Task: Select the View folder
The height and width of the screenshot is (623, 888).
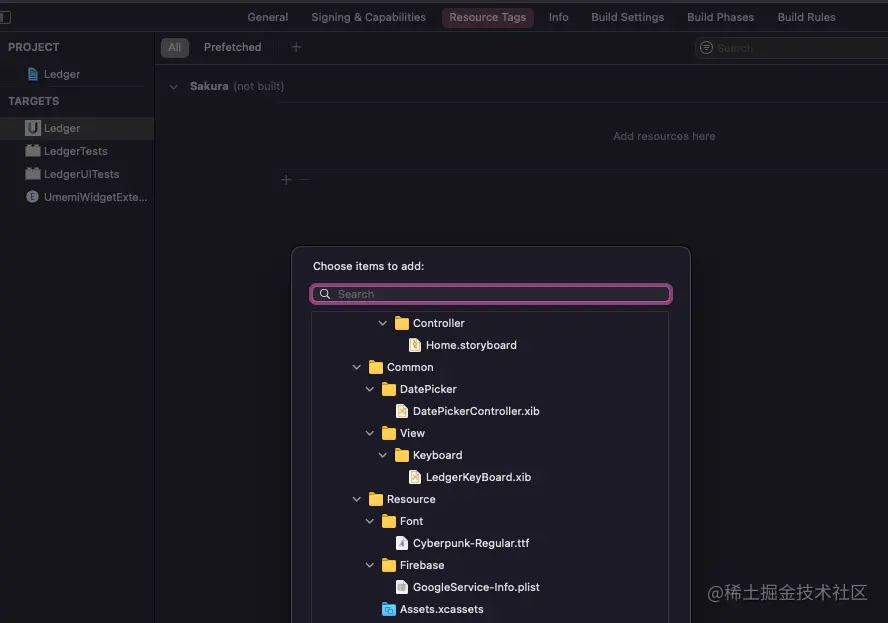Action: point(412,433)
